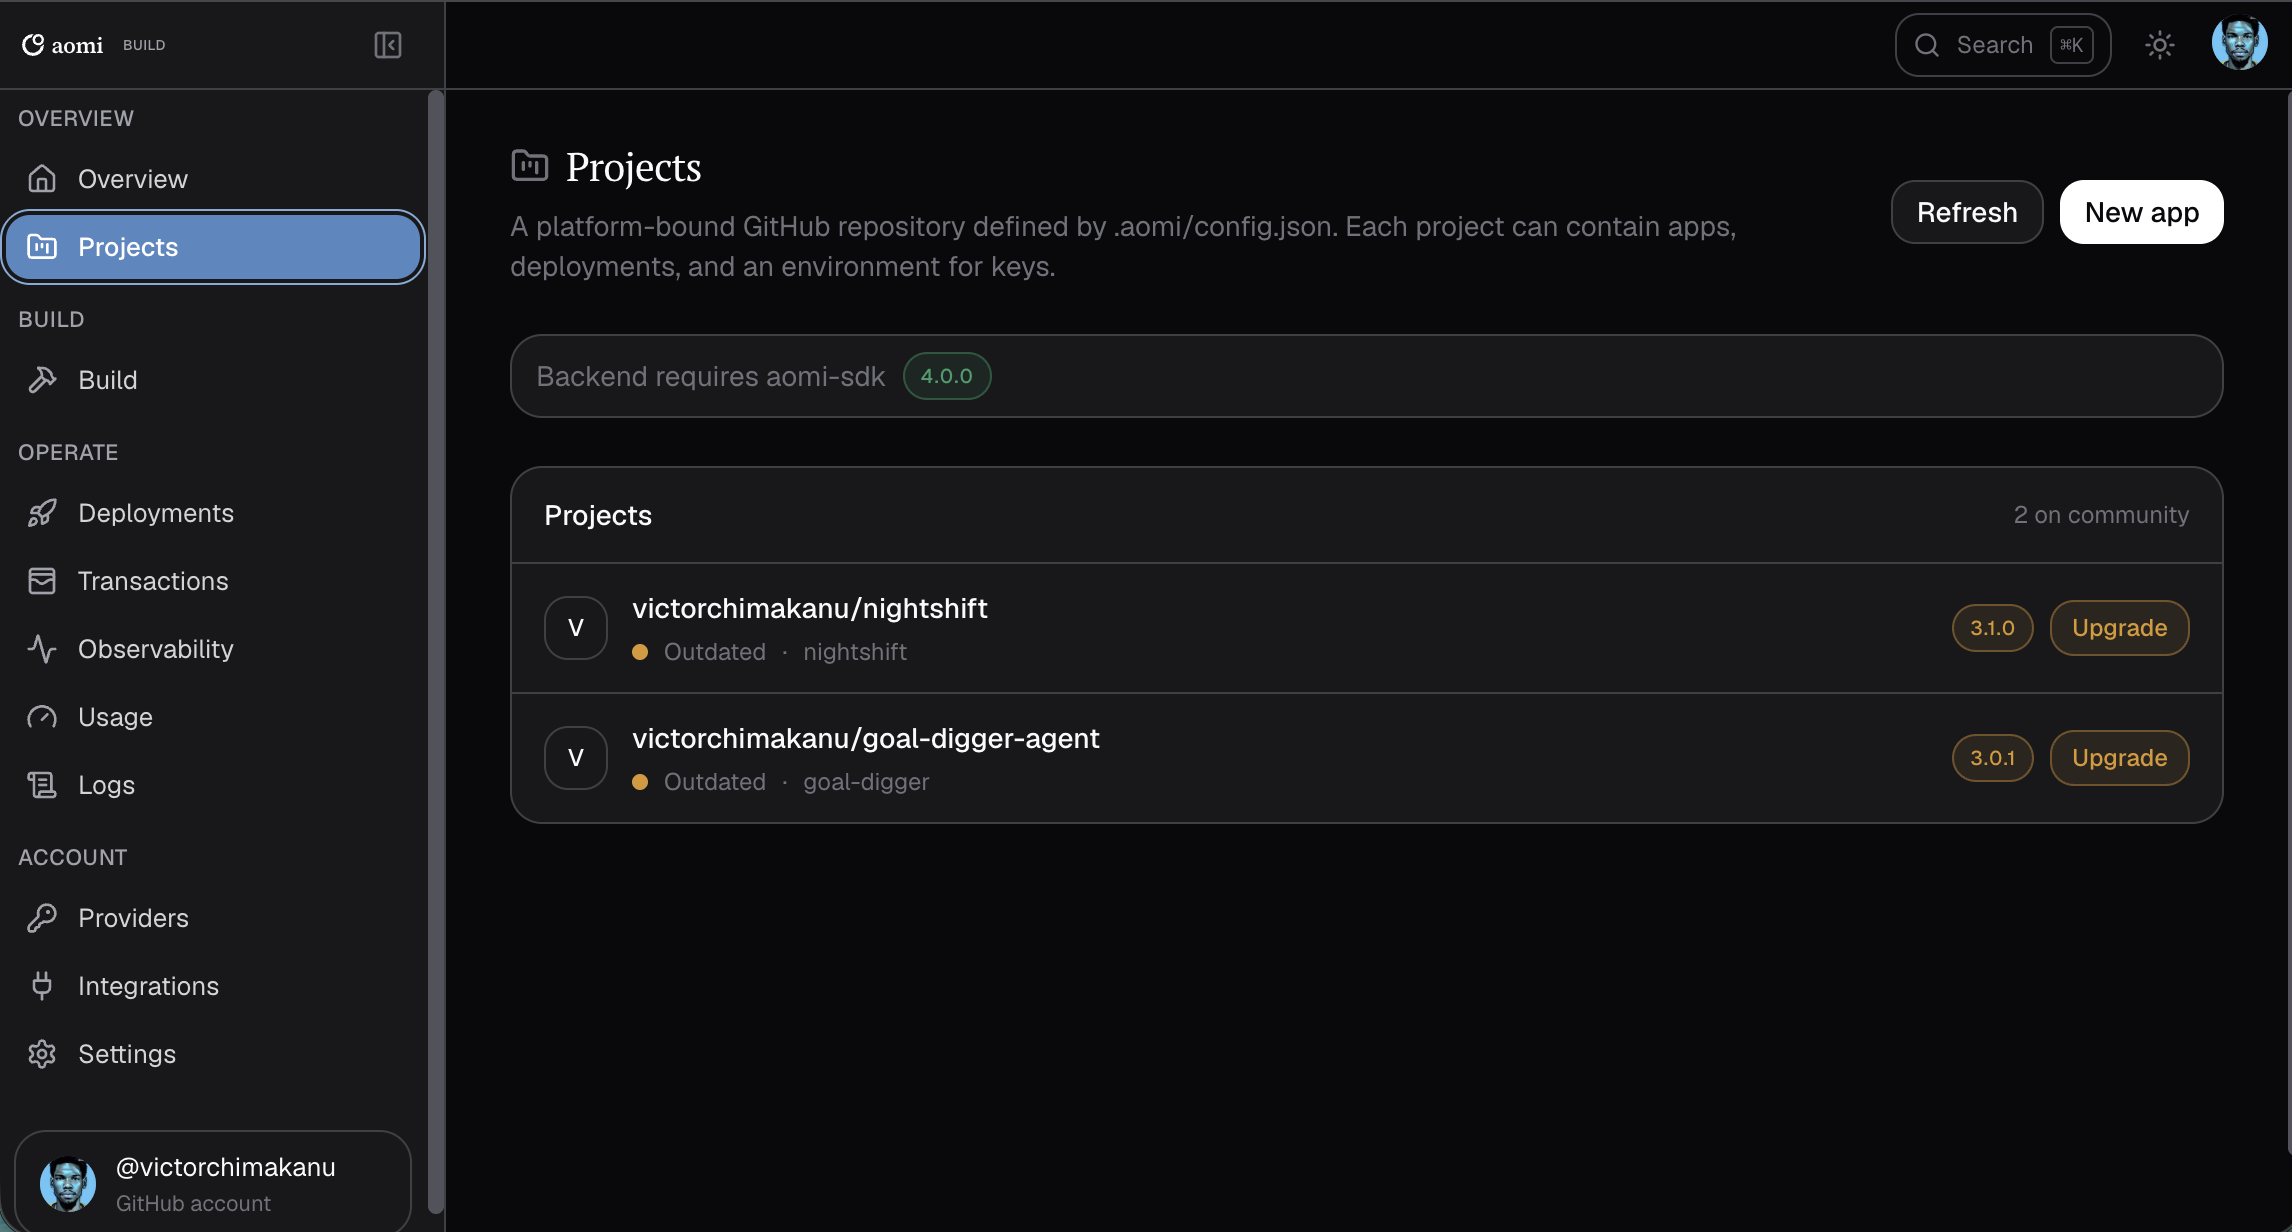Click the avatar in the account card
This screenshot has height=1232, width=2292.
point(68,1184)
